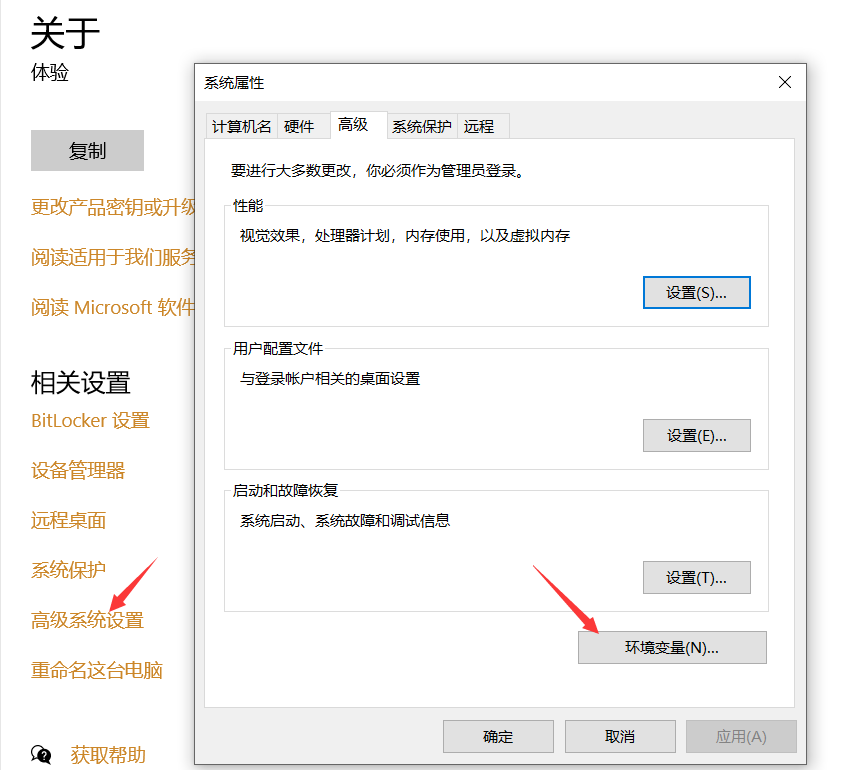Open user profile 设置(E) options

(x=697, y=435)
